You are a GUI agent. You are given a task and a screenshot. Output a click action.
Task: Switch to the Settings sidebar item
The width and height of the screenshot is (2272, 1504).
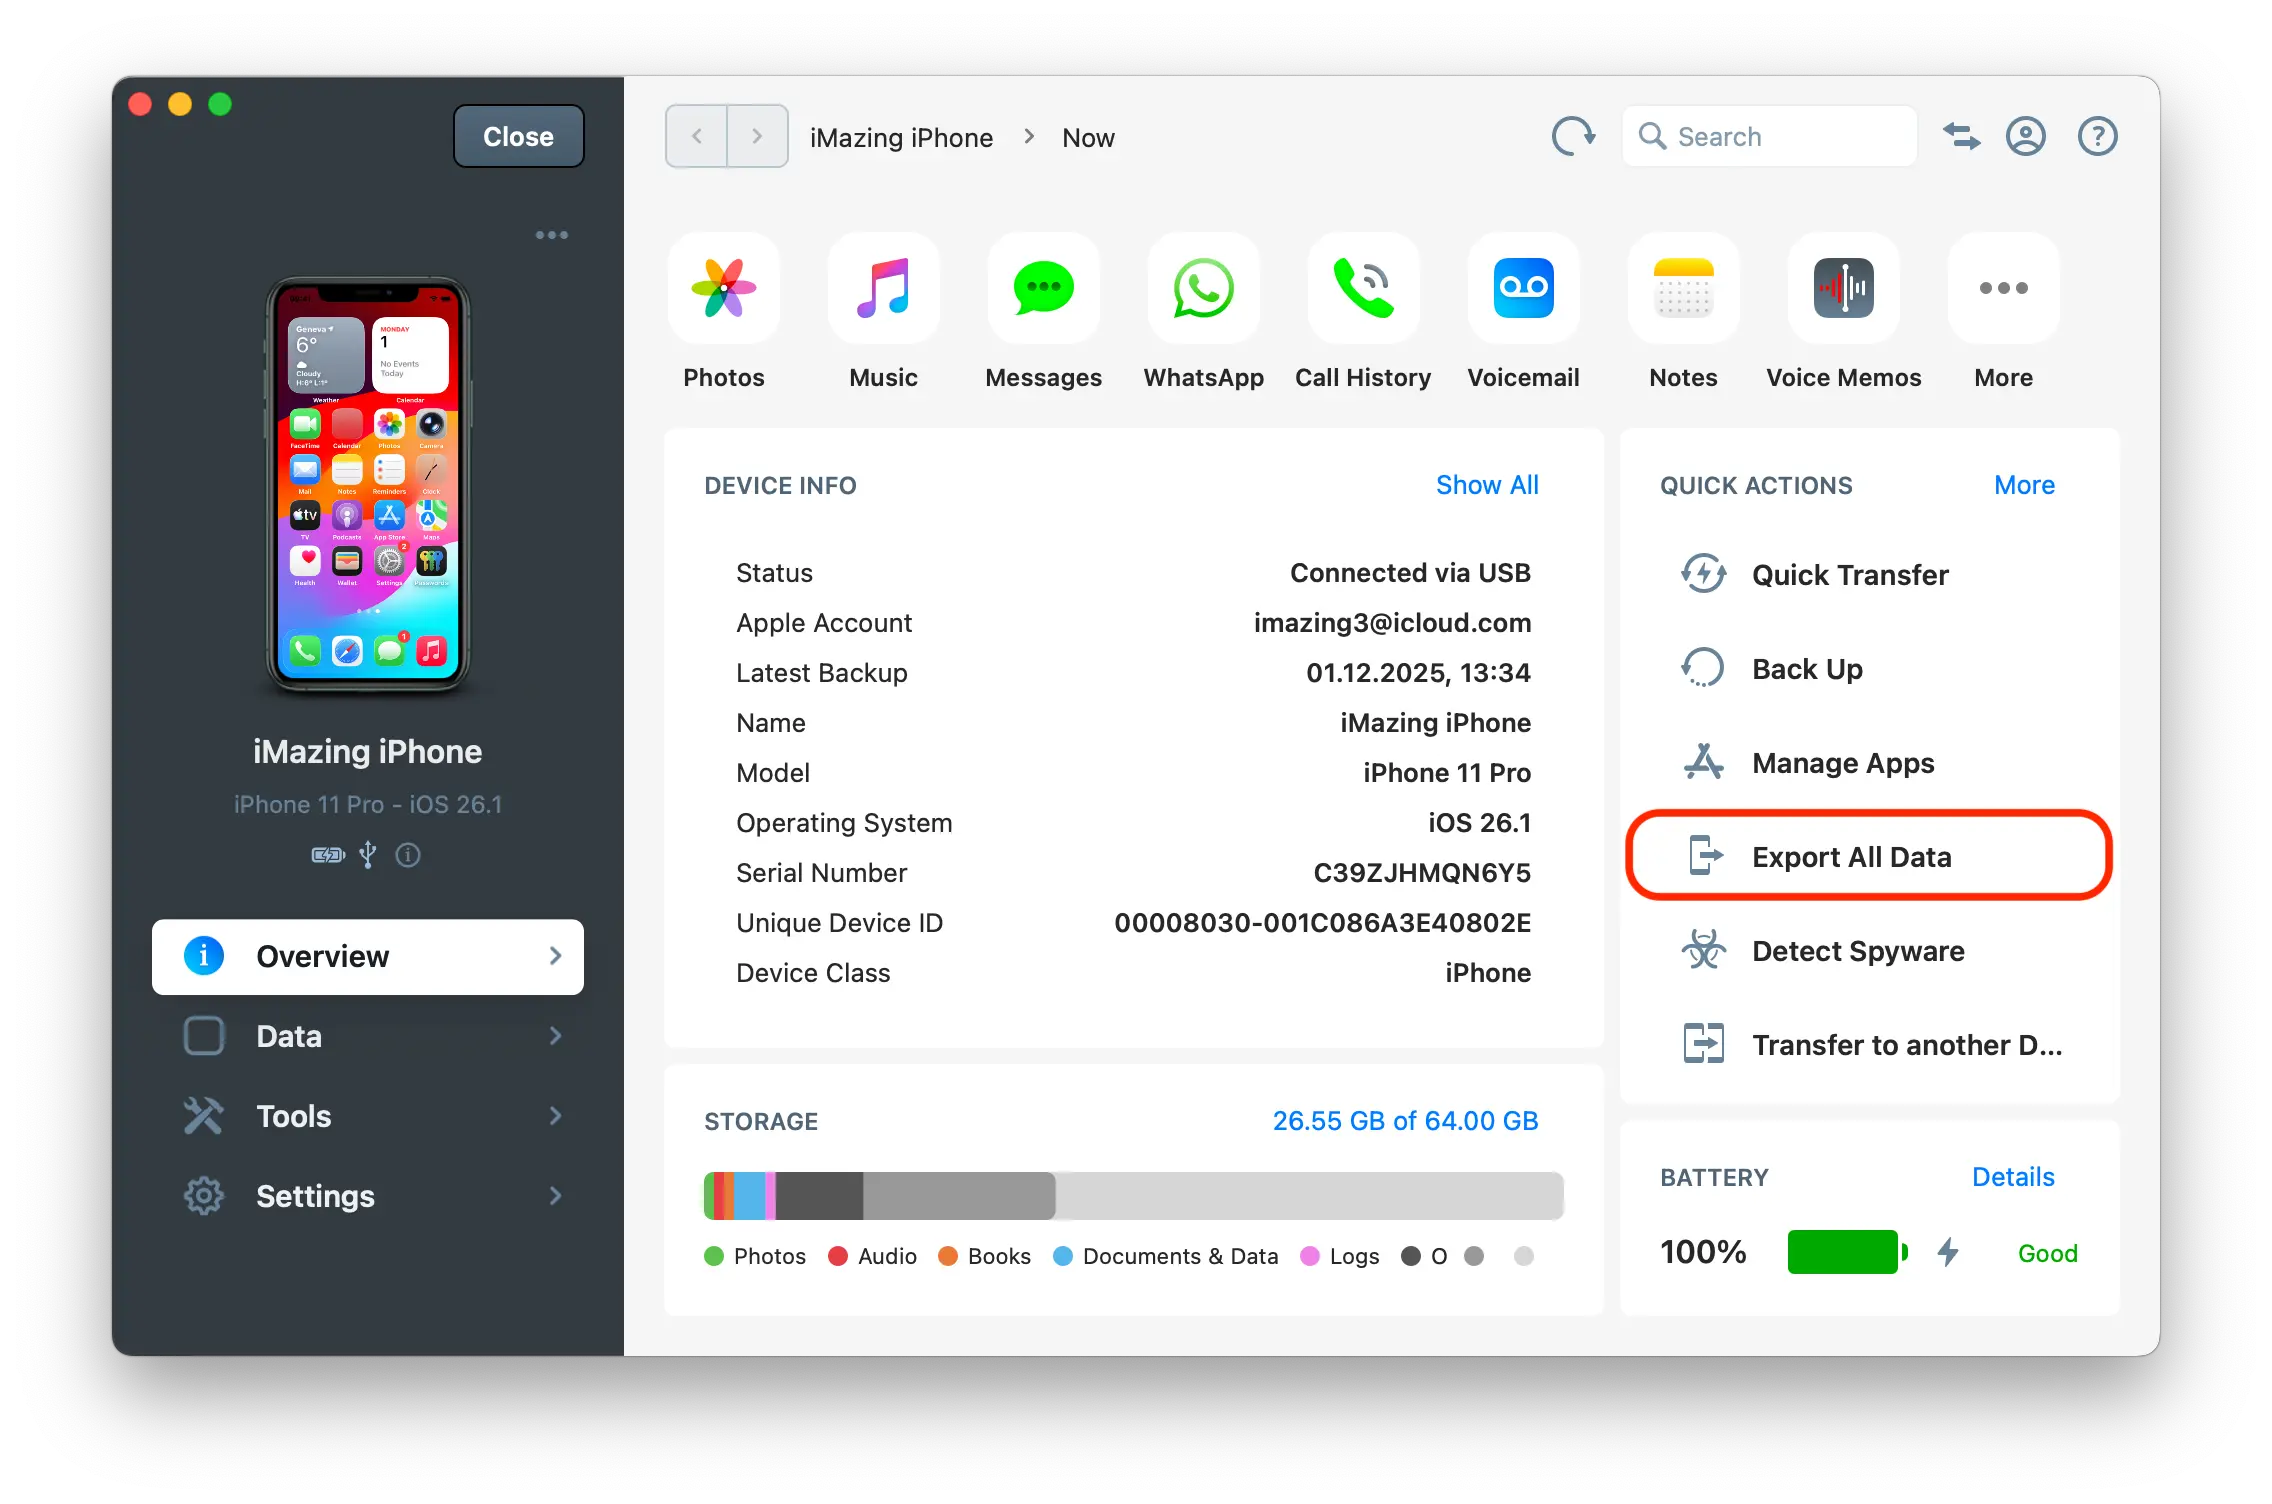[x=367, y=1196]
